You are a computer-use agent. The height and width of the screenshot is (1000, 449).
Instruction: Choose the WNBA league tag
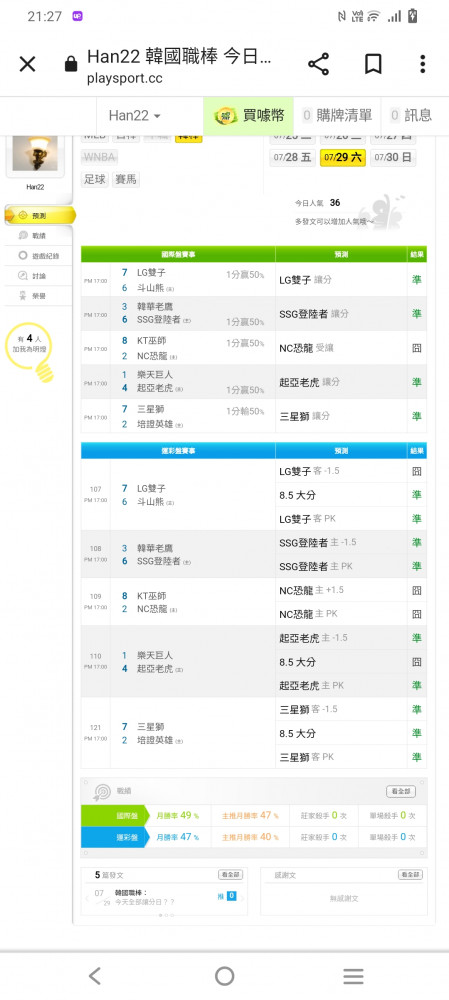tap(99, 157)
